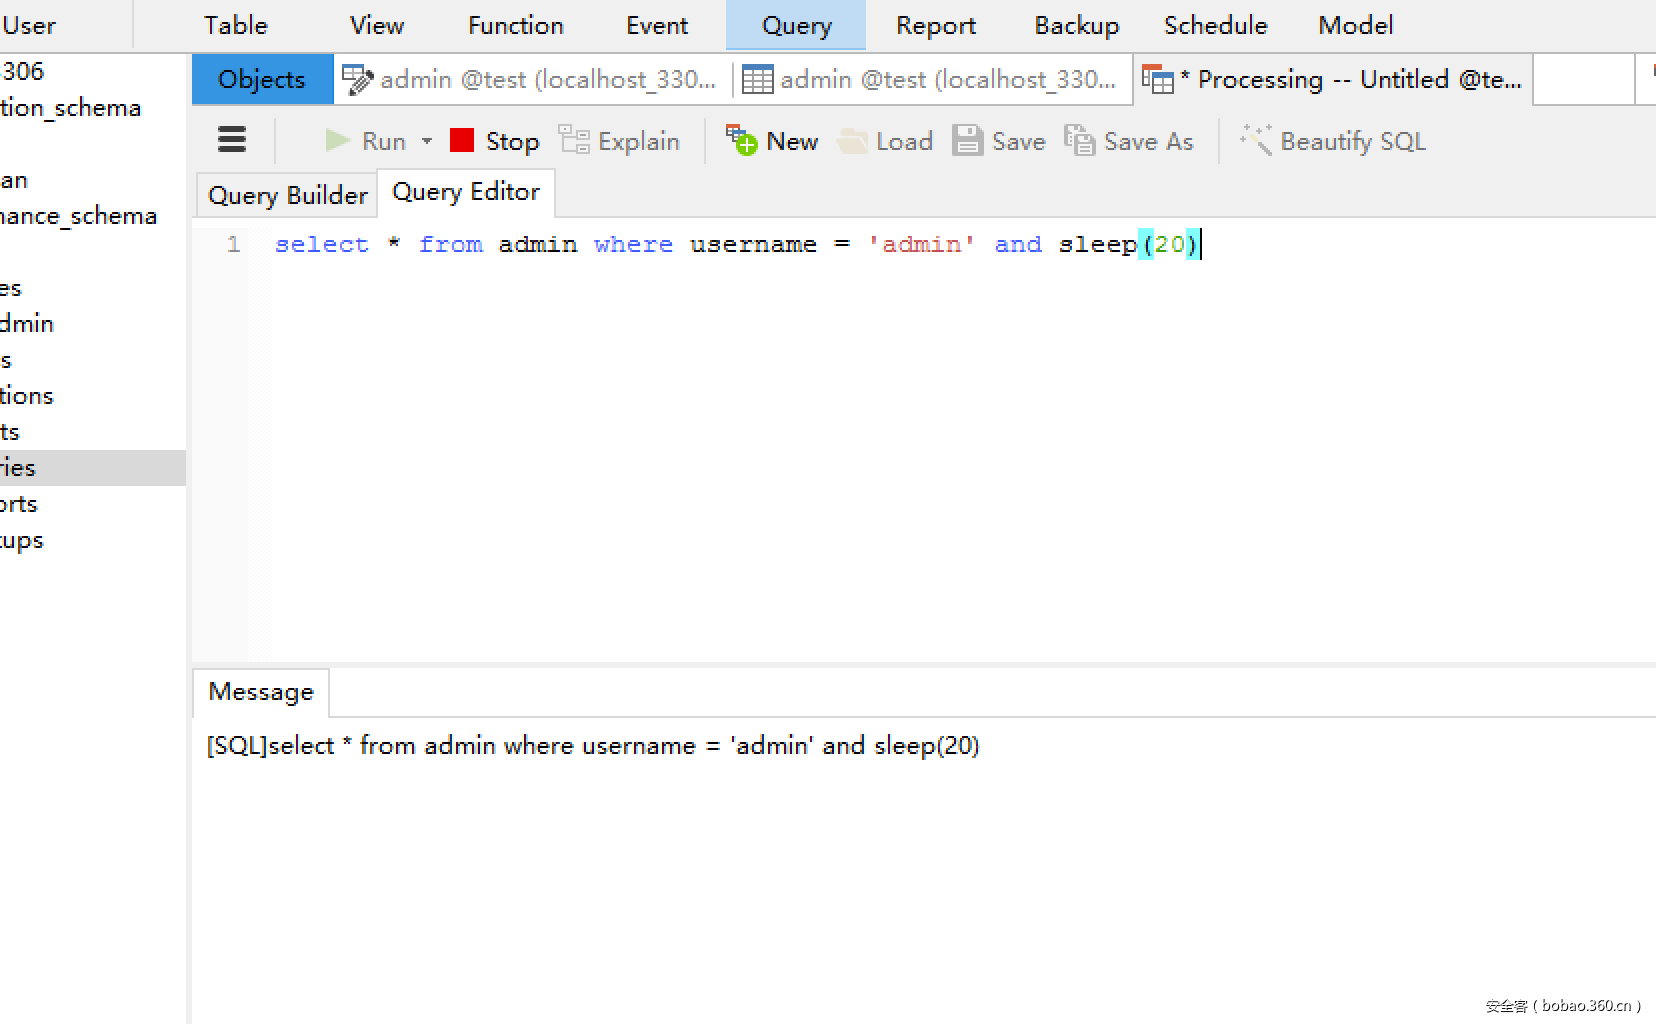The width and height of the screenshot is (1656, 1024).
Task: Switch to the Objects tab
Action: [x=261, y=79]
